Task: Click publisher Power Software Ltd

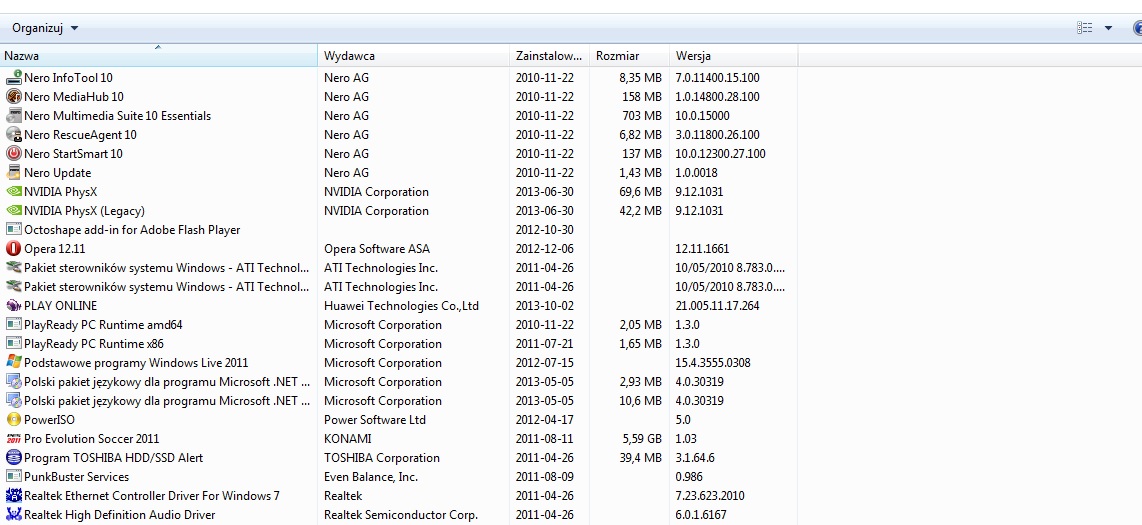Action: (x=375, y=419)
